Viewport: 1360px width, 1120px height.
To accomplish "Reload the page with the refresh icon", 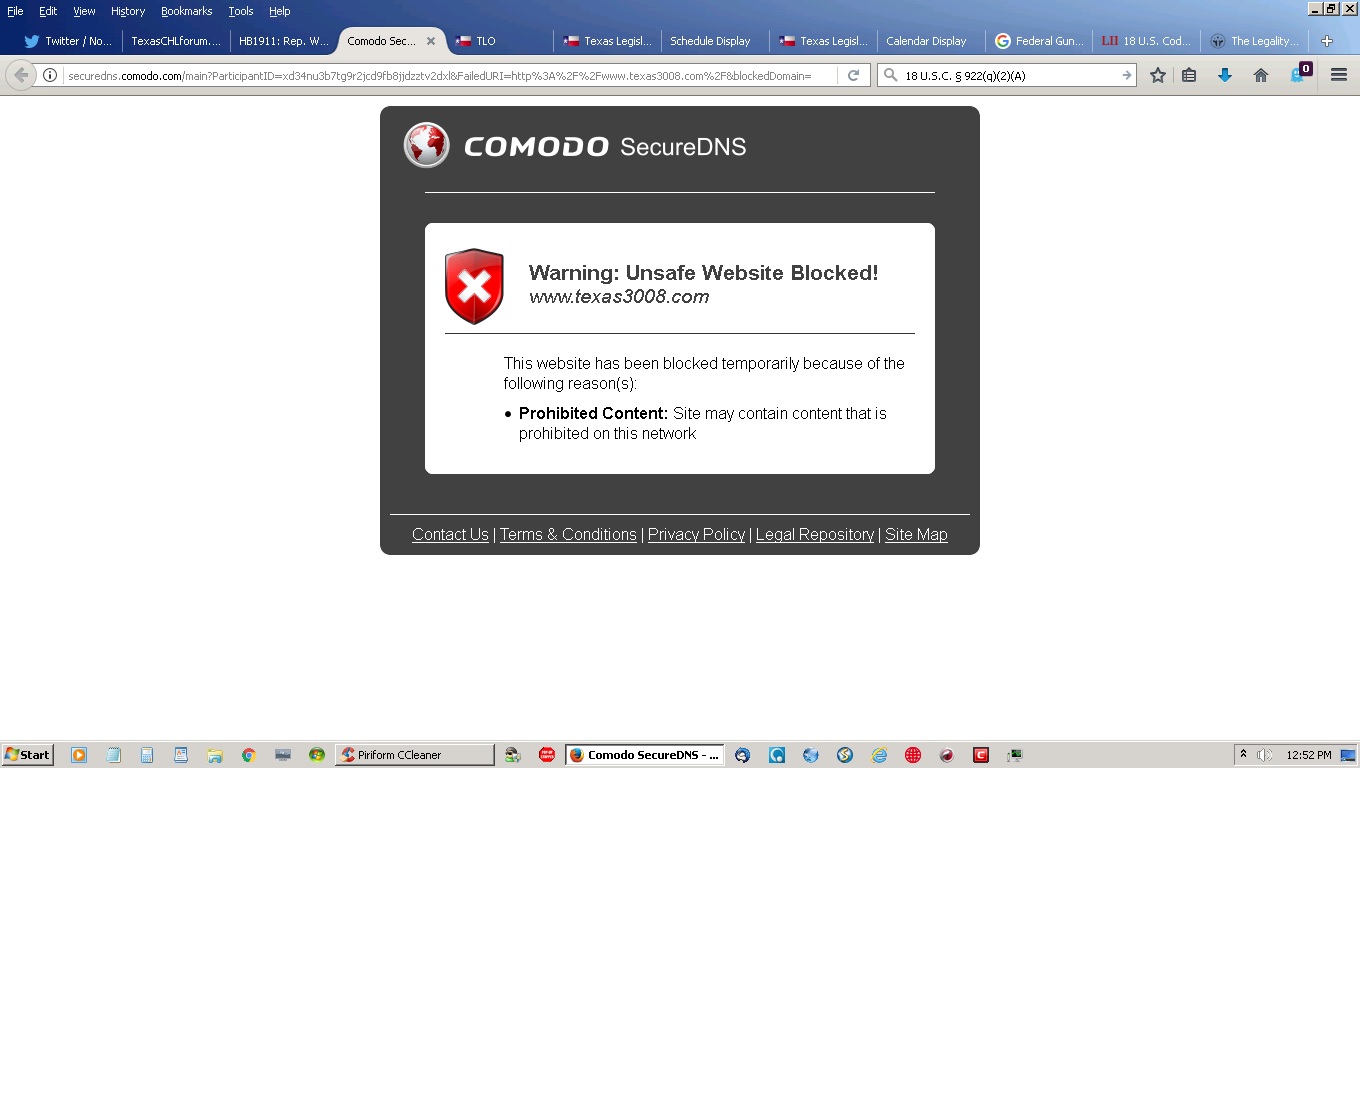I will (x=853, y=75).
